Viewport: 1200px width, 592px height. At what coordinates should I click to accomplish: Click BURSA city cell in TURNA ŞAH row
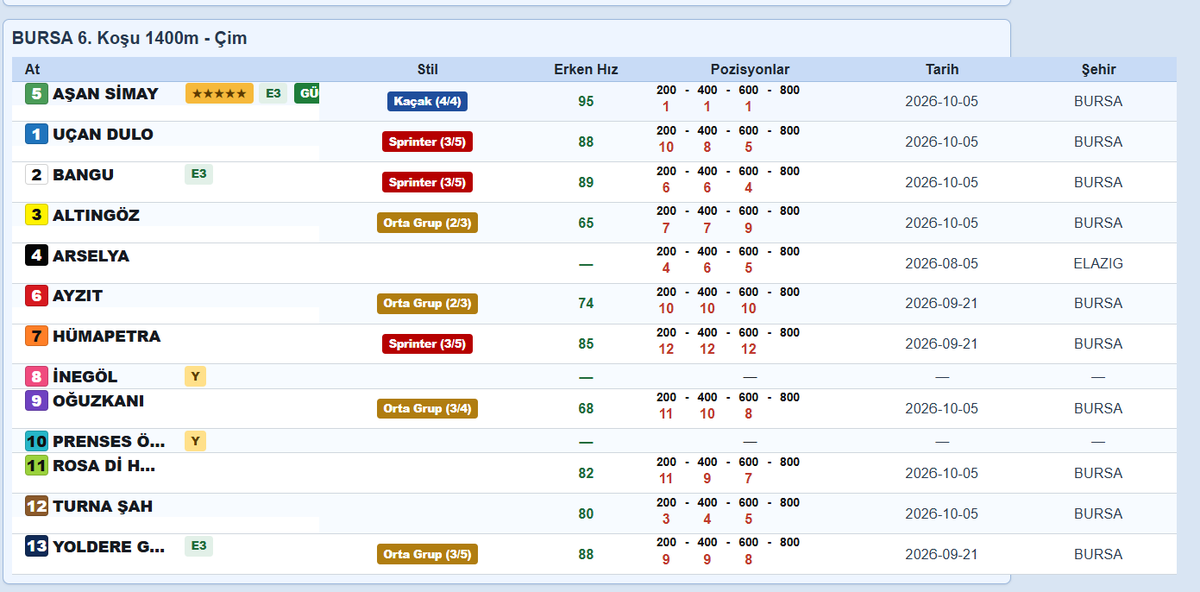1098,514
